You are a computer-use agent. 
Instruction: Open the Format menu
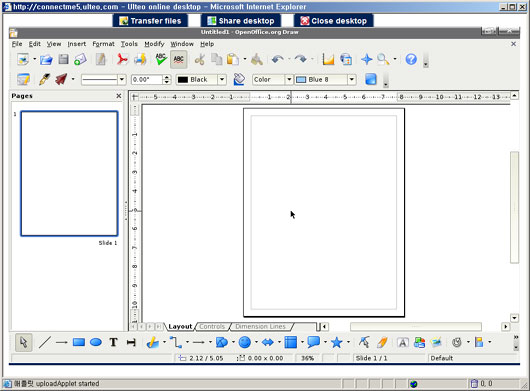click(x=103, y=44)
